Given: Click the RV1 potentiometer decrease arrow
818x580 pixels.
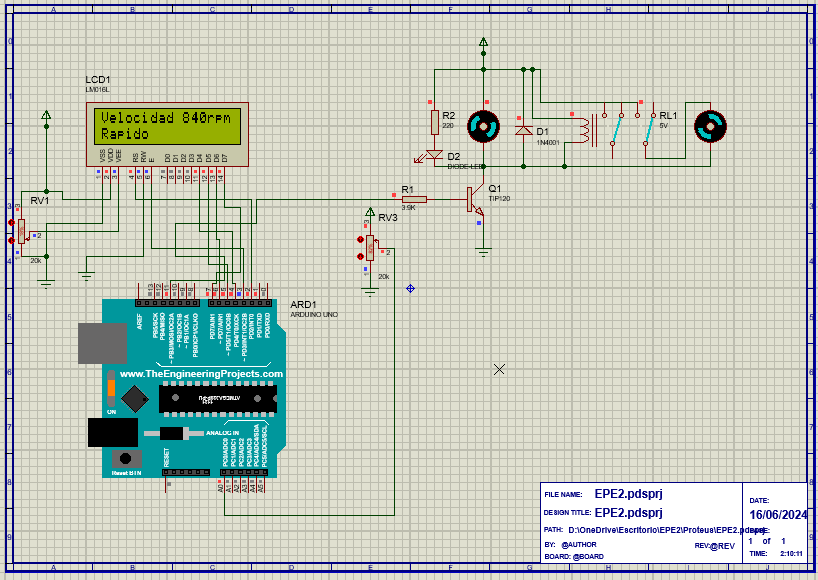Looking at the screenshot, I should coord(11,242).
